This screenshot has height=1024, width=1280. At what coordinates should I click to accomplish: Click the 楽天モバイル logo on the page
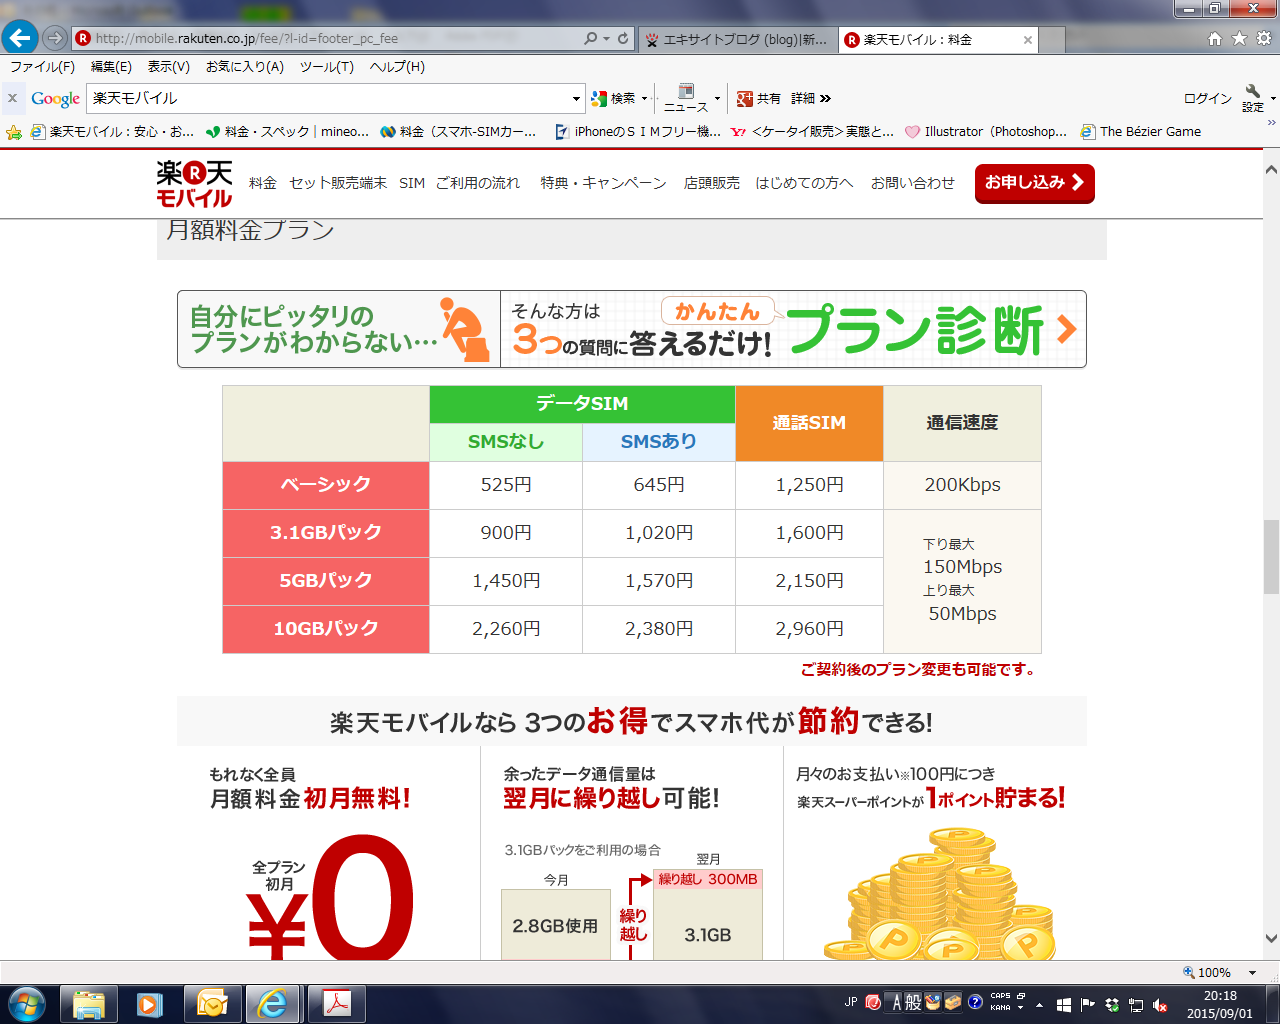[194, 184]
